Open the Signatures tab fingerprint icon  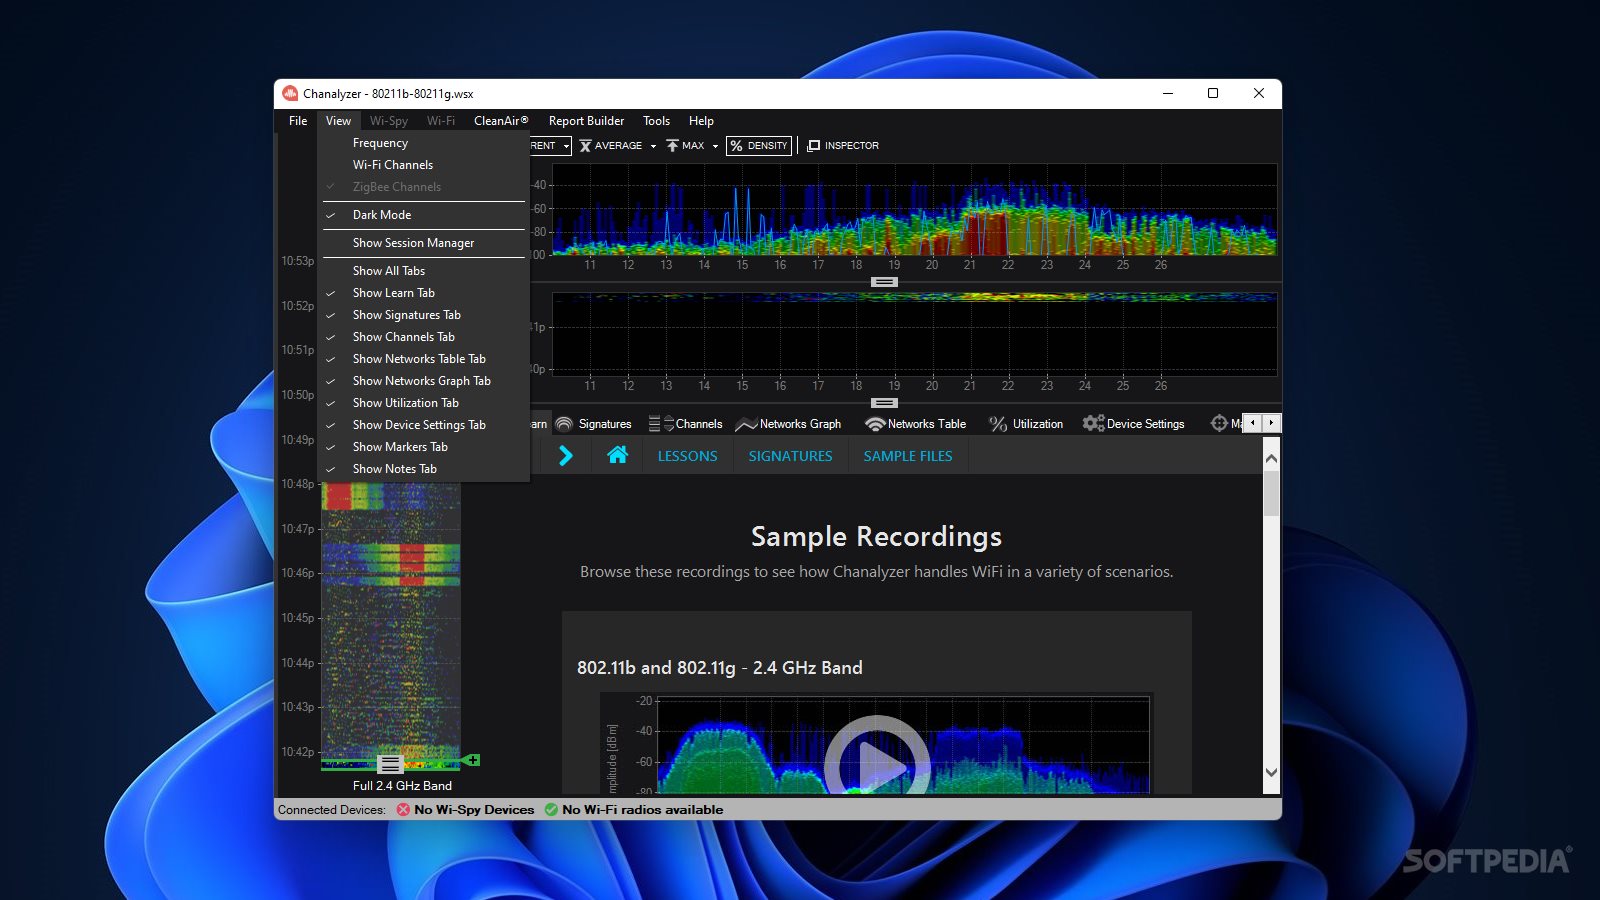[x=564, y=424]
